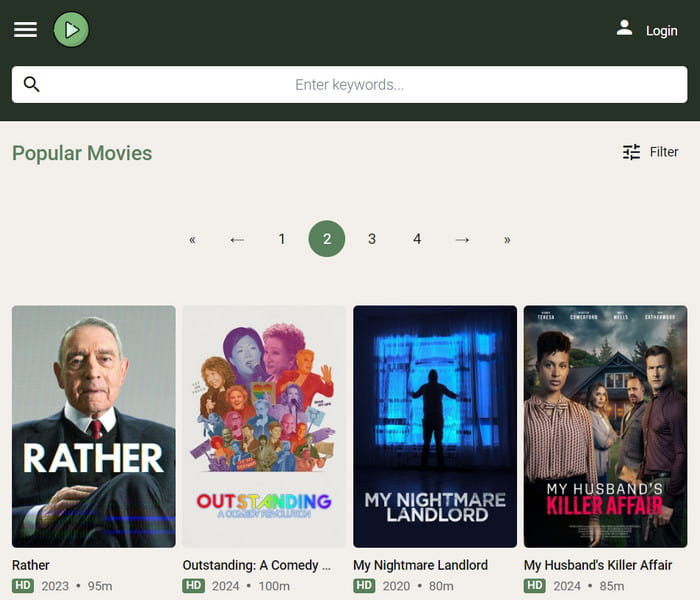The image size is (700, 600).
Task: Click the HD badge under Rather
Action: point(23,586)
